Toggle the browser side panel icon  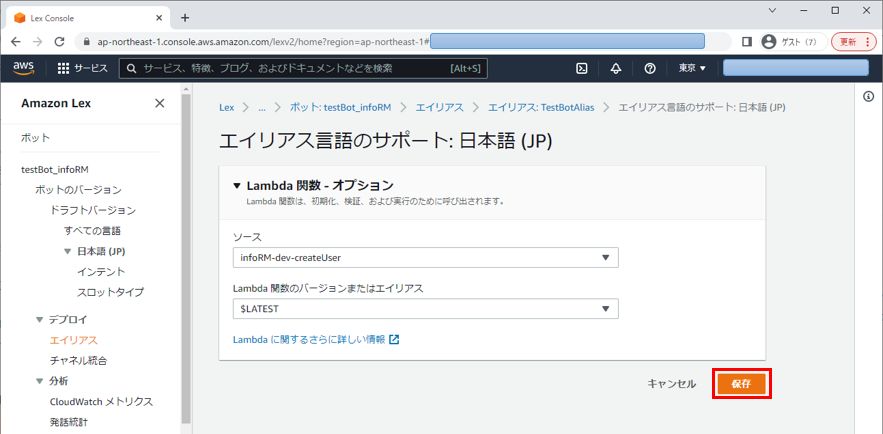tap(747, 42)
